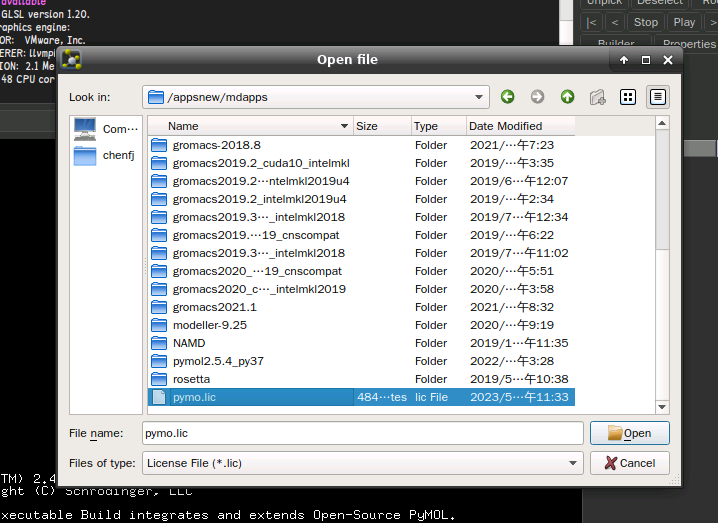
Task: Click Stop in the PyMOL window
Action: click(x=646, y=22)
